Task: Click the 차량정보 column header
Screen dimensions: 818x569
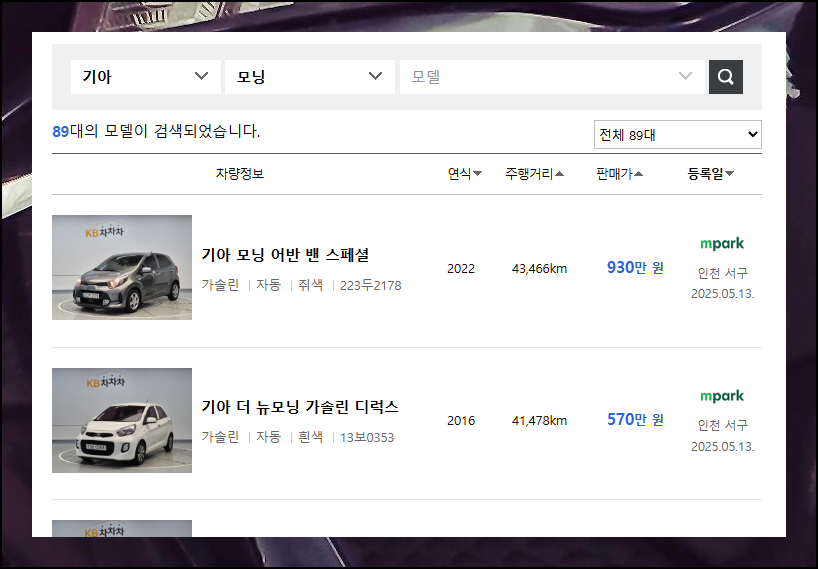Action: click(x=240, y=174)
